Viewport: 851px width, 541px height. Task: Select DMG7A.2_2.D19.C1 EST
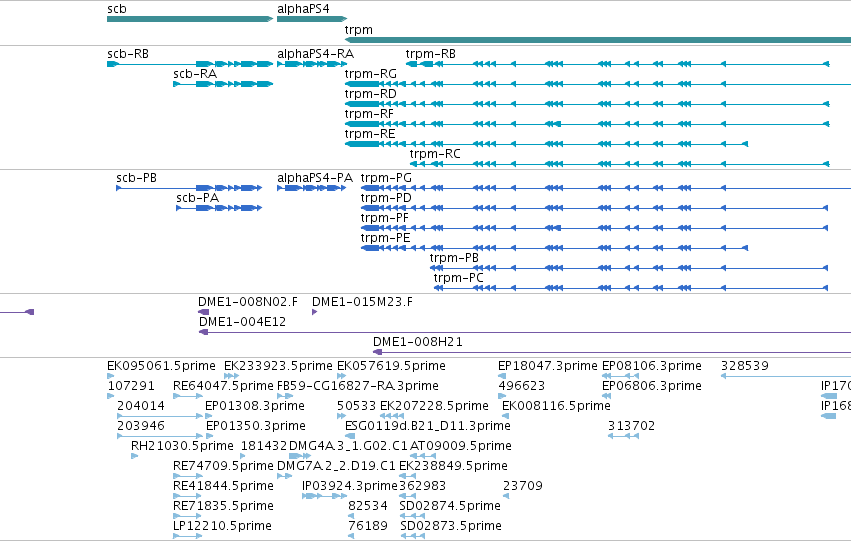tap(285, 476)
